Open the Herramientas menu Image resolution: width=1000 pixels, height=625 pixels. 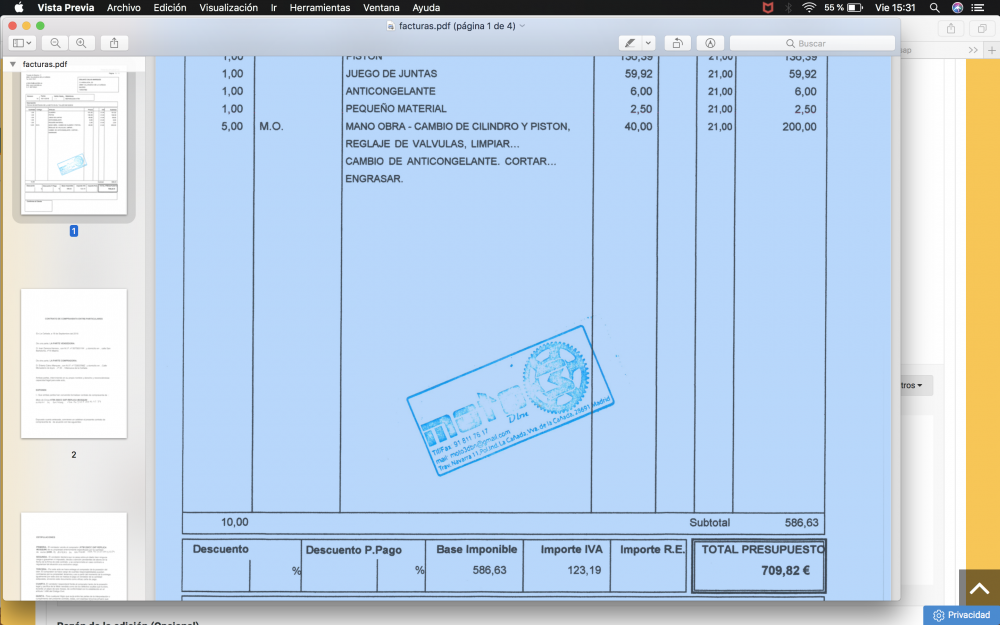tap(319, 7)
